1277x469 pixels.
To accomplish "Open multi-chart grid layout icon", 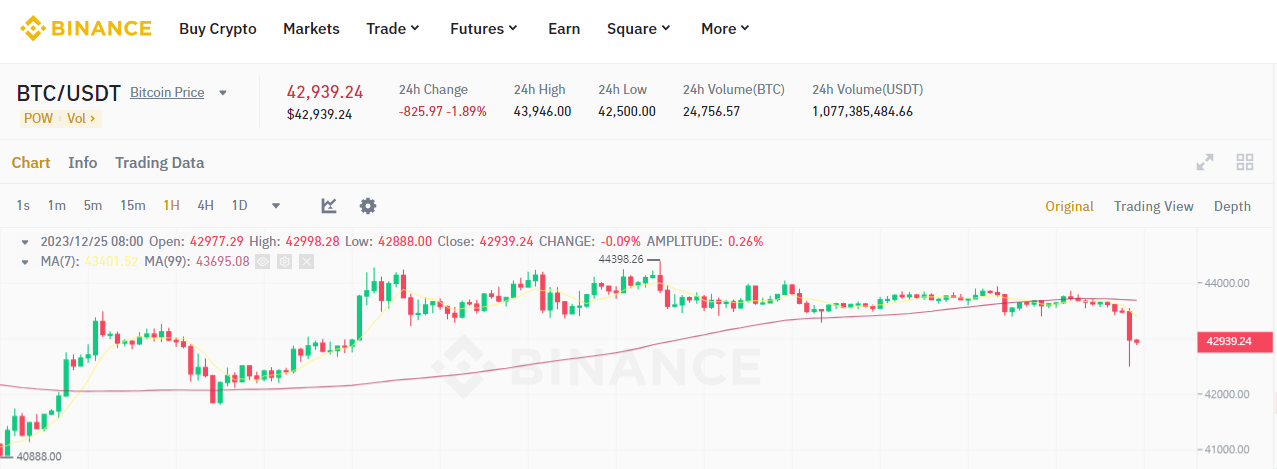I will (x=1245, y=162).
